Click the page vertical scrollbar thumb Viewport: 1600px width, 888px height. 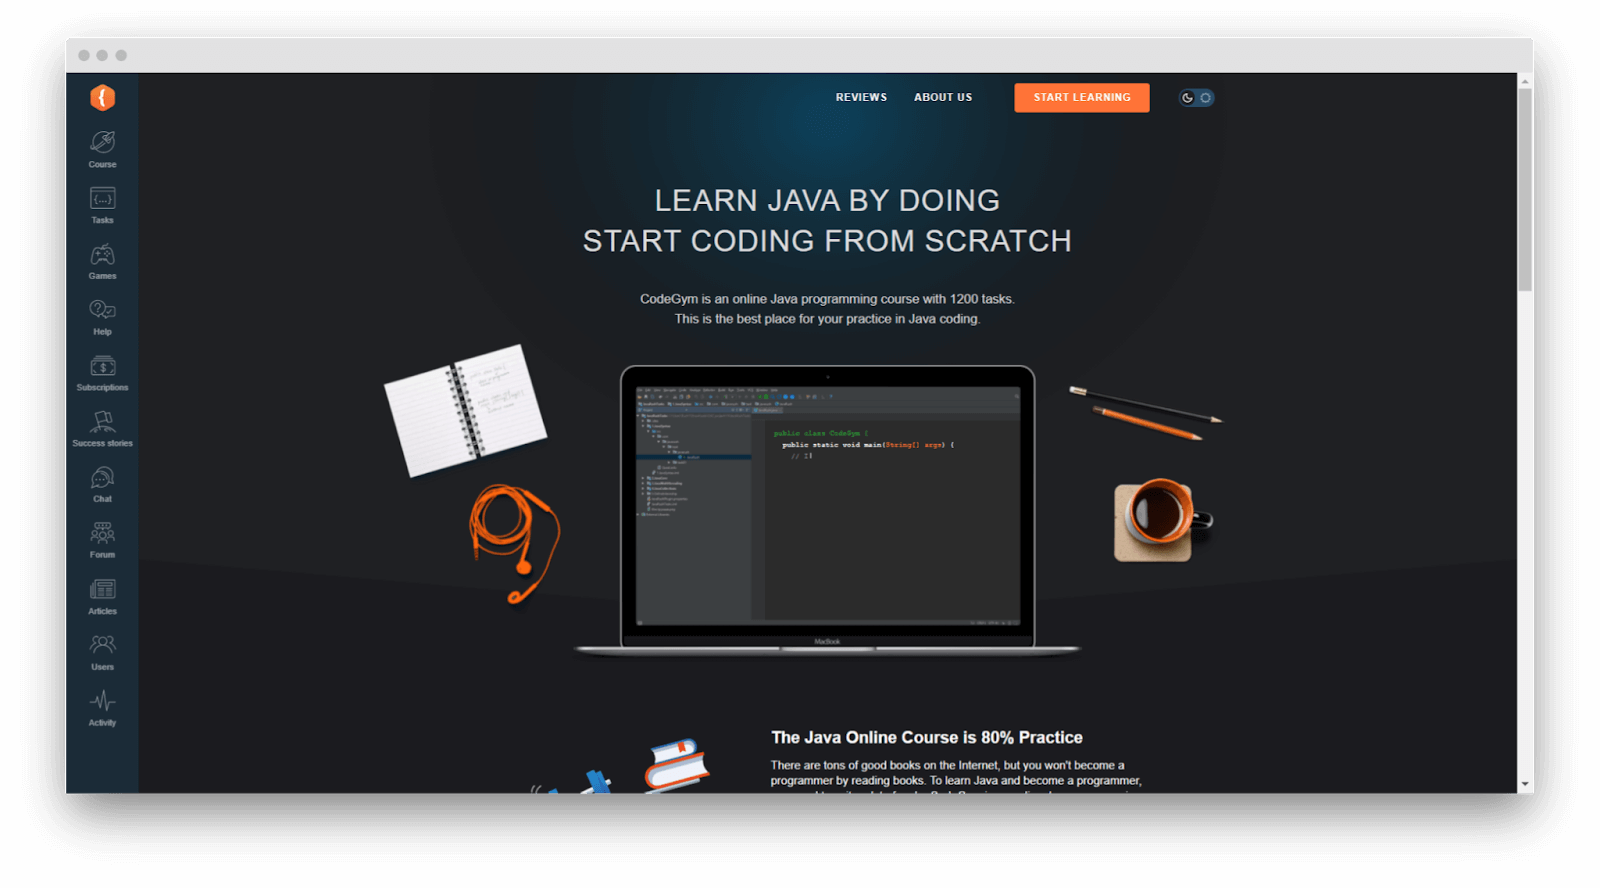point(1525,190)
